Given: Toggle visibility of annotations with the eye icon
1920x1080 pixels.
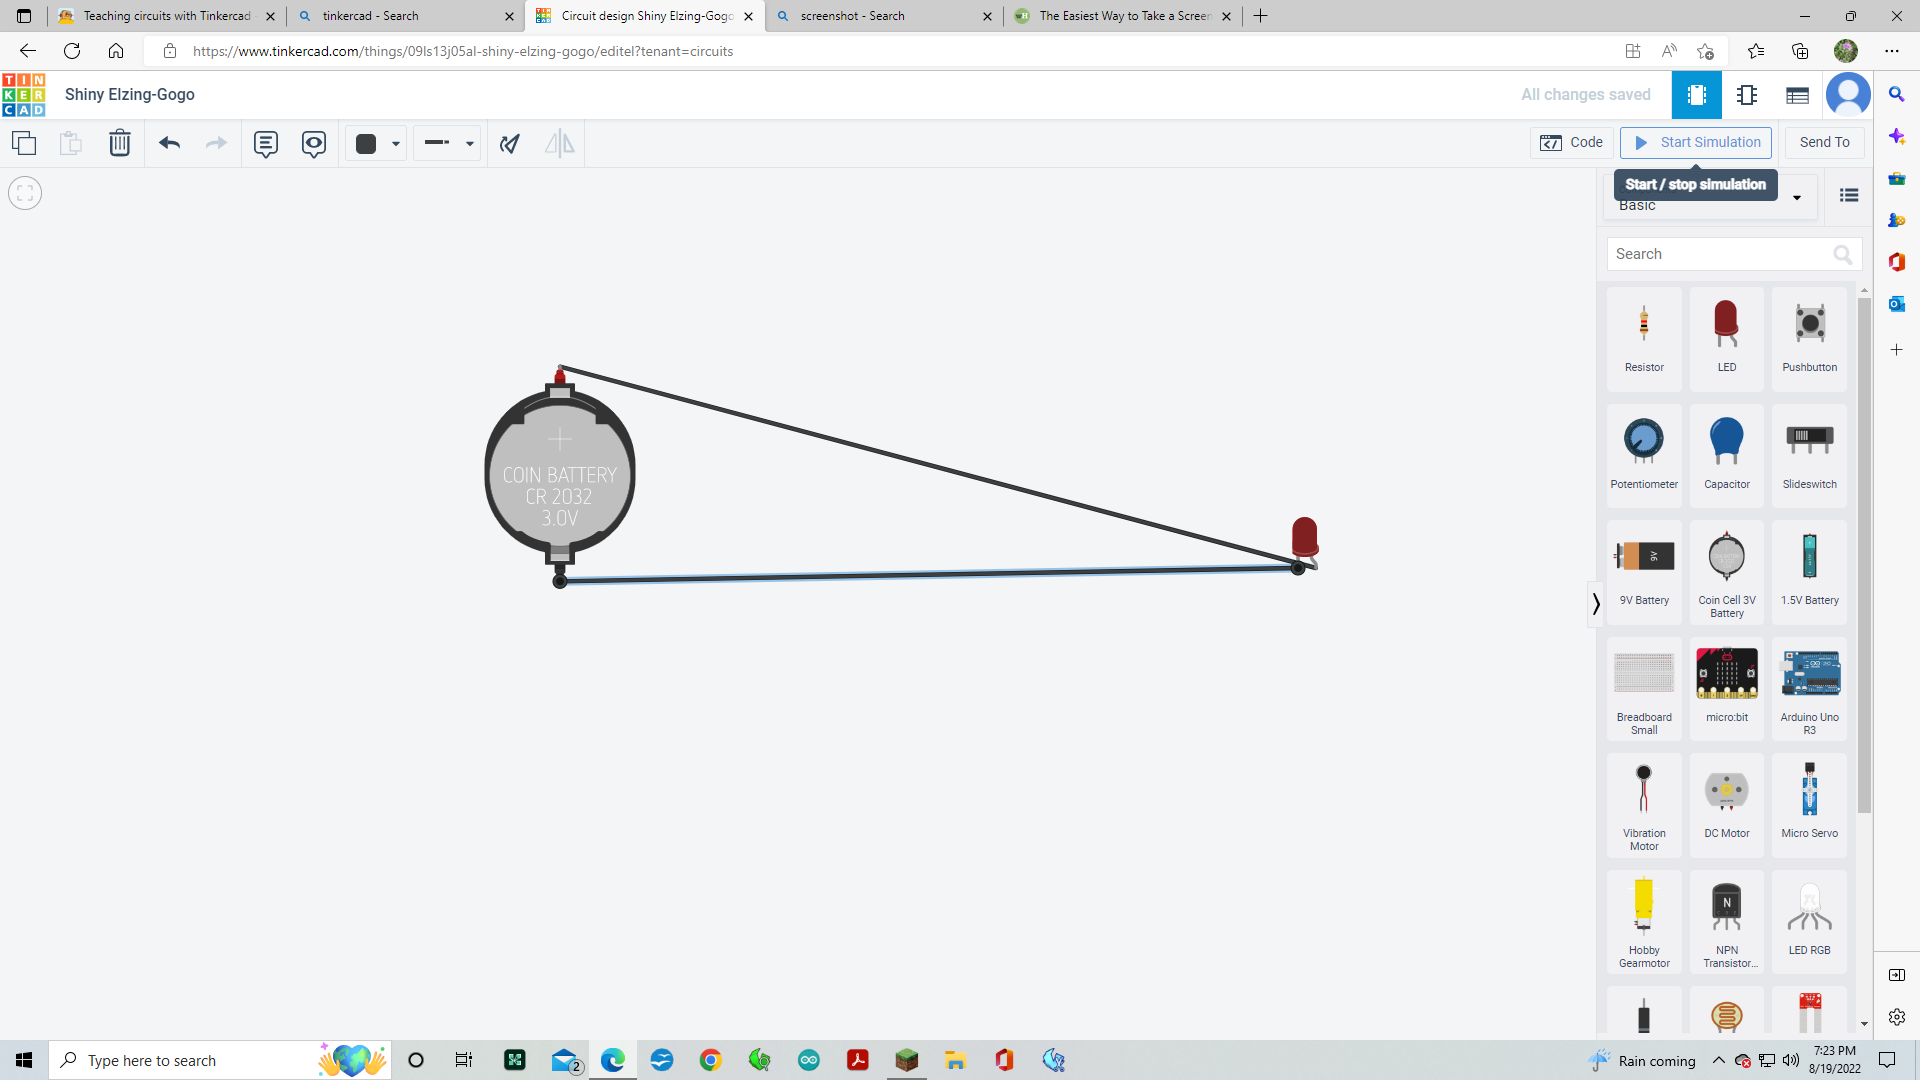Looking at the screenshot, I should pos(314,143).
